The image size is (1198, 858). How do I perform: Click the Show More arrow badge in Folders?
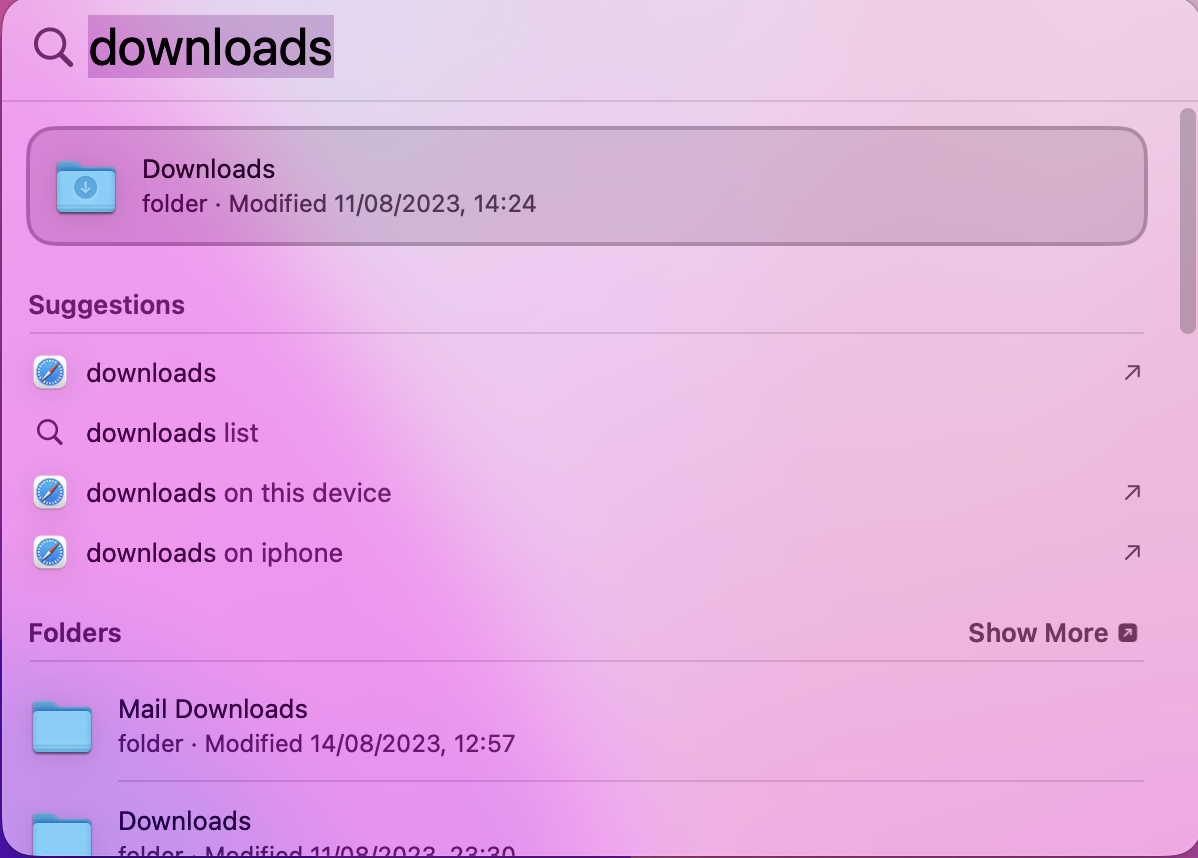pos(1129,632)
